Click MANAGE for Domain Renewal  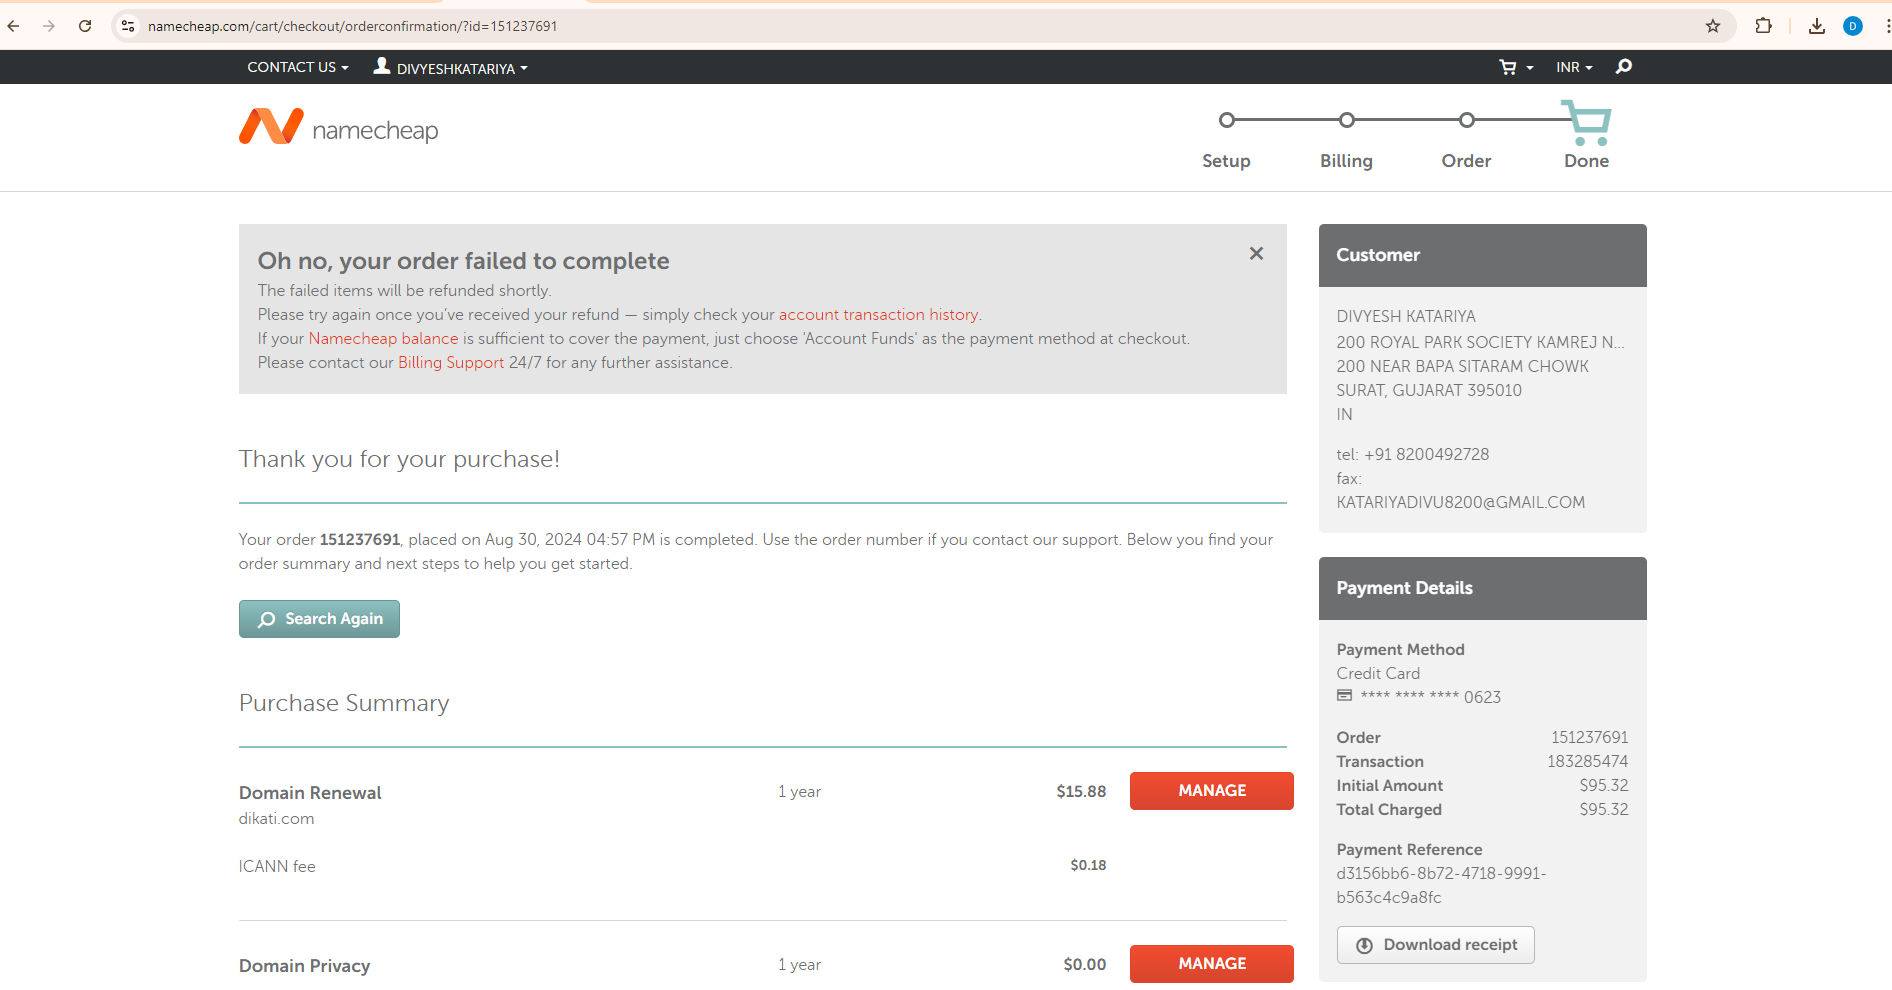[1211, 791]
